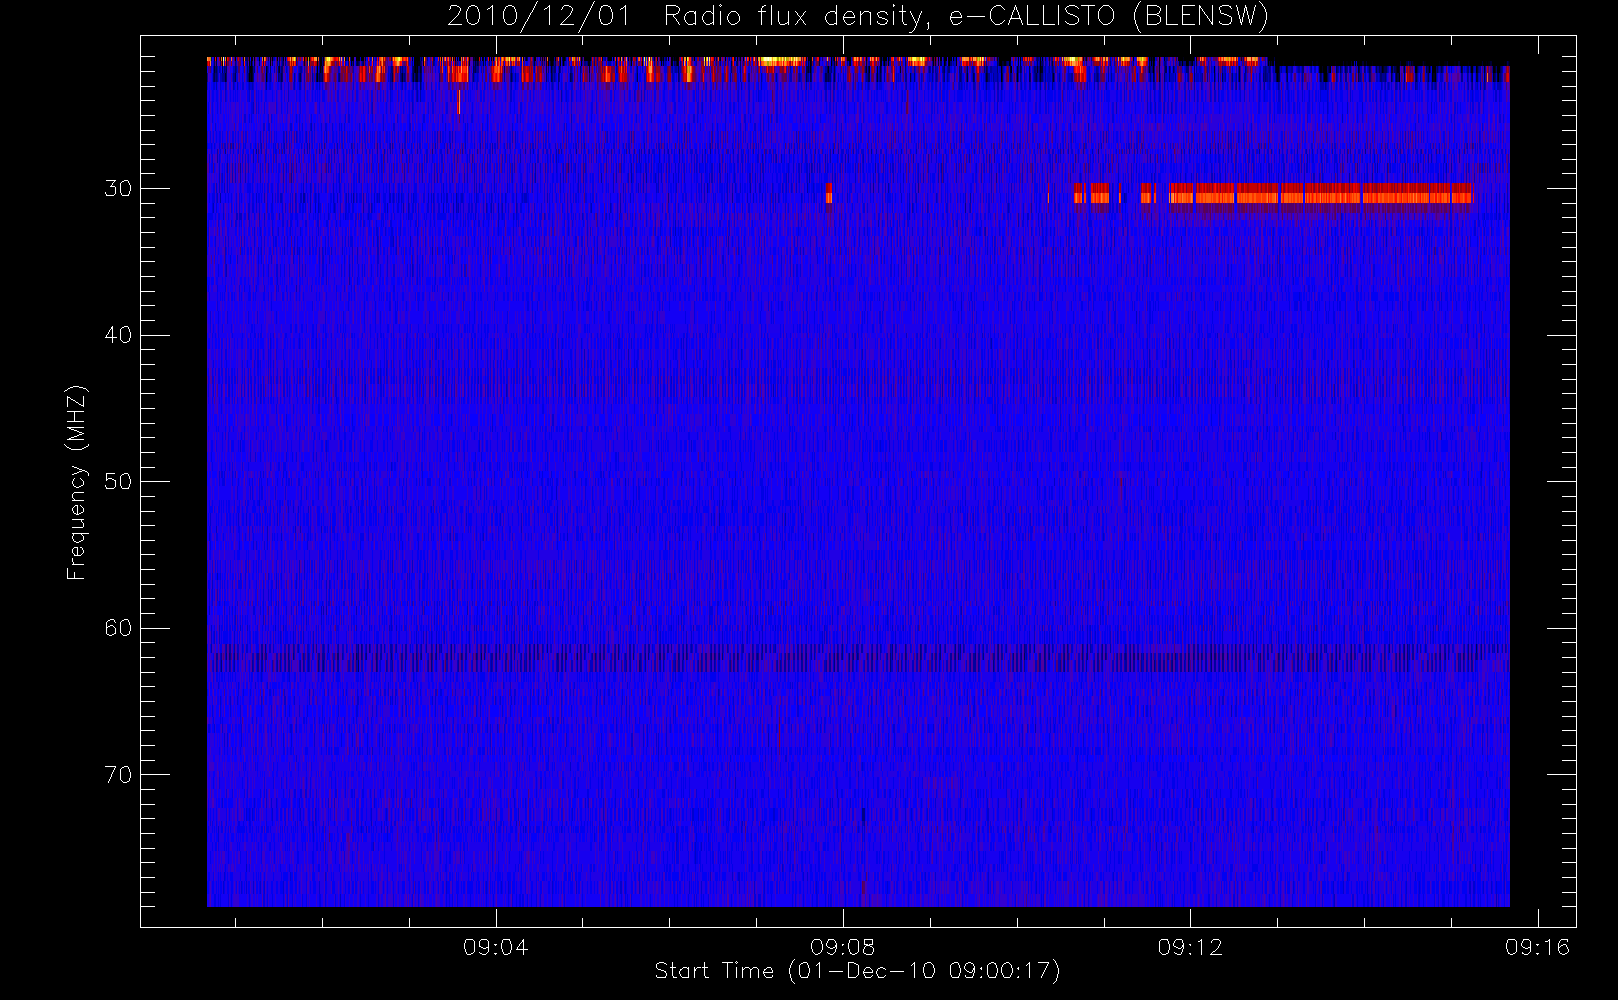Click the 70 frequency tick label

[x=118, y=775]
